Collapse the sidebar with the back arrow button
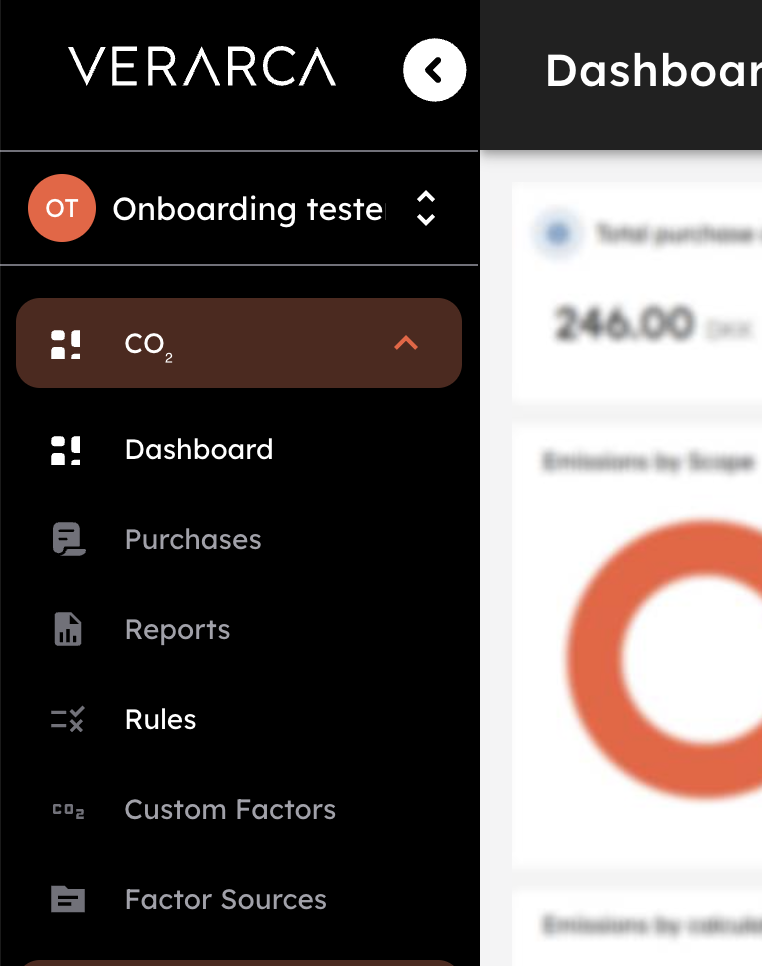Viewport: 762px width, 966px height. [434, 70]
